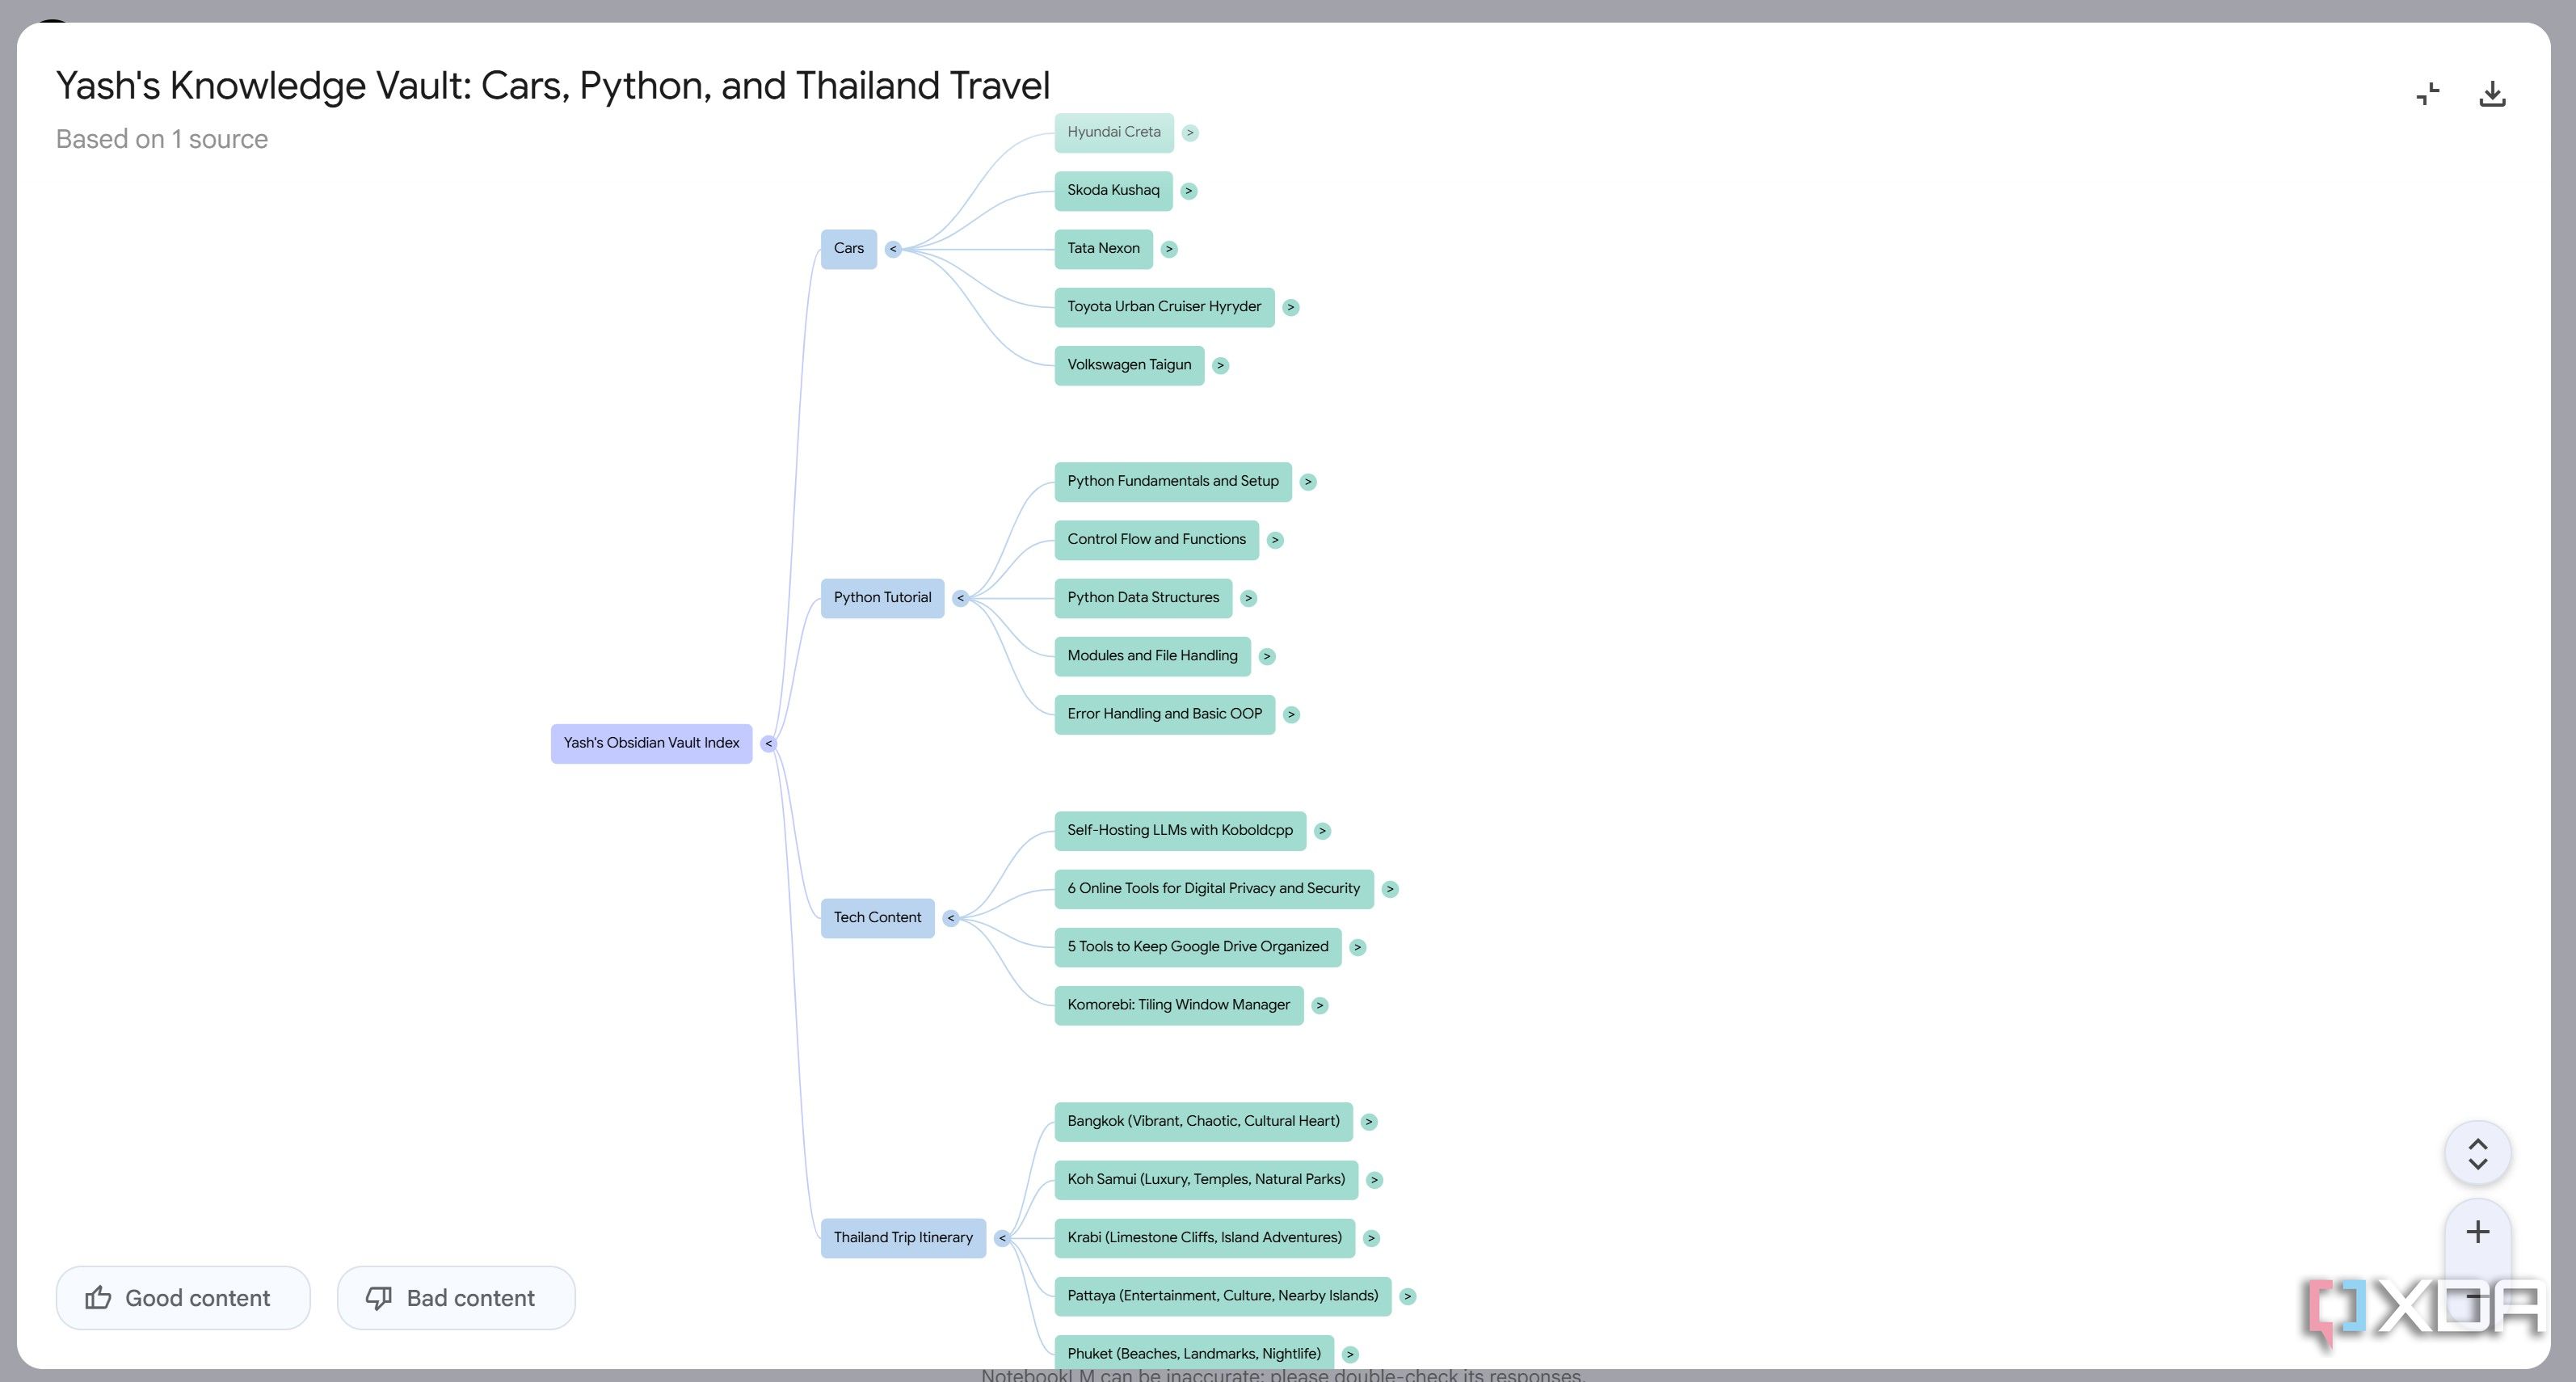Expand Modules and File Handling arrow

coord(1267,656)
